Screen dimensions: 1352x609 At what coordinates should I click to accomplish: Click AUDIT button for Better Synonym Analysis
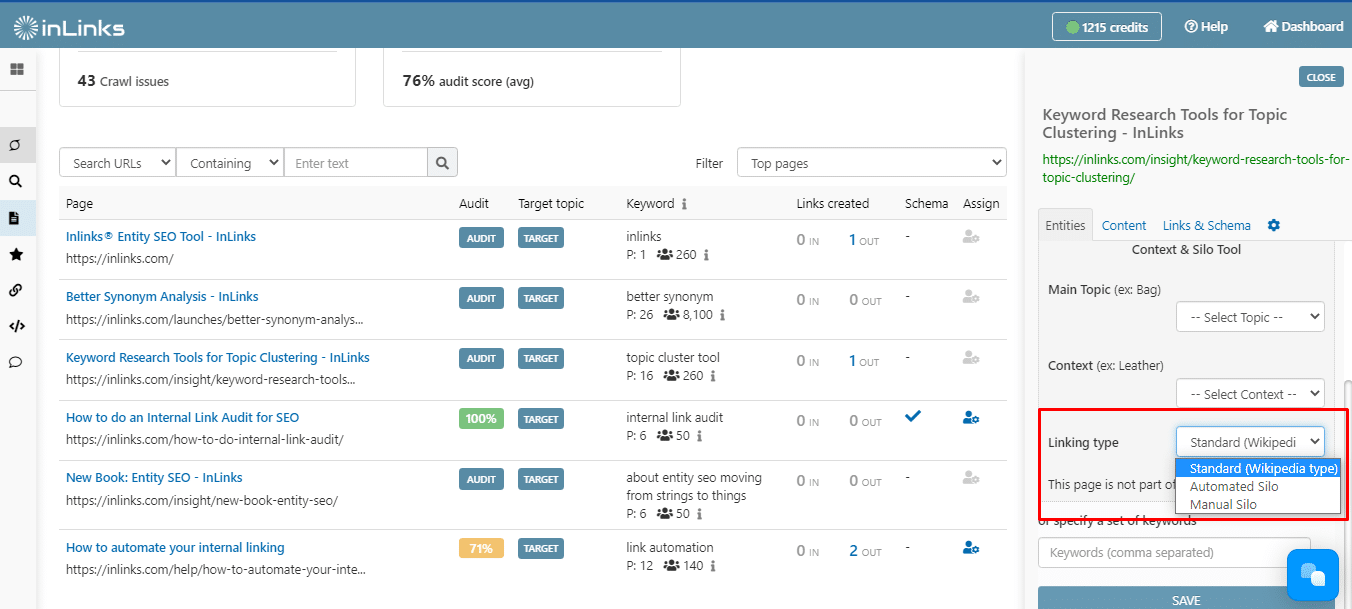point(481,299)
